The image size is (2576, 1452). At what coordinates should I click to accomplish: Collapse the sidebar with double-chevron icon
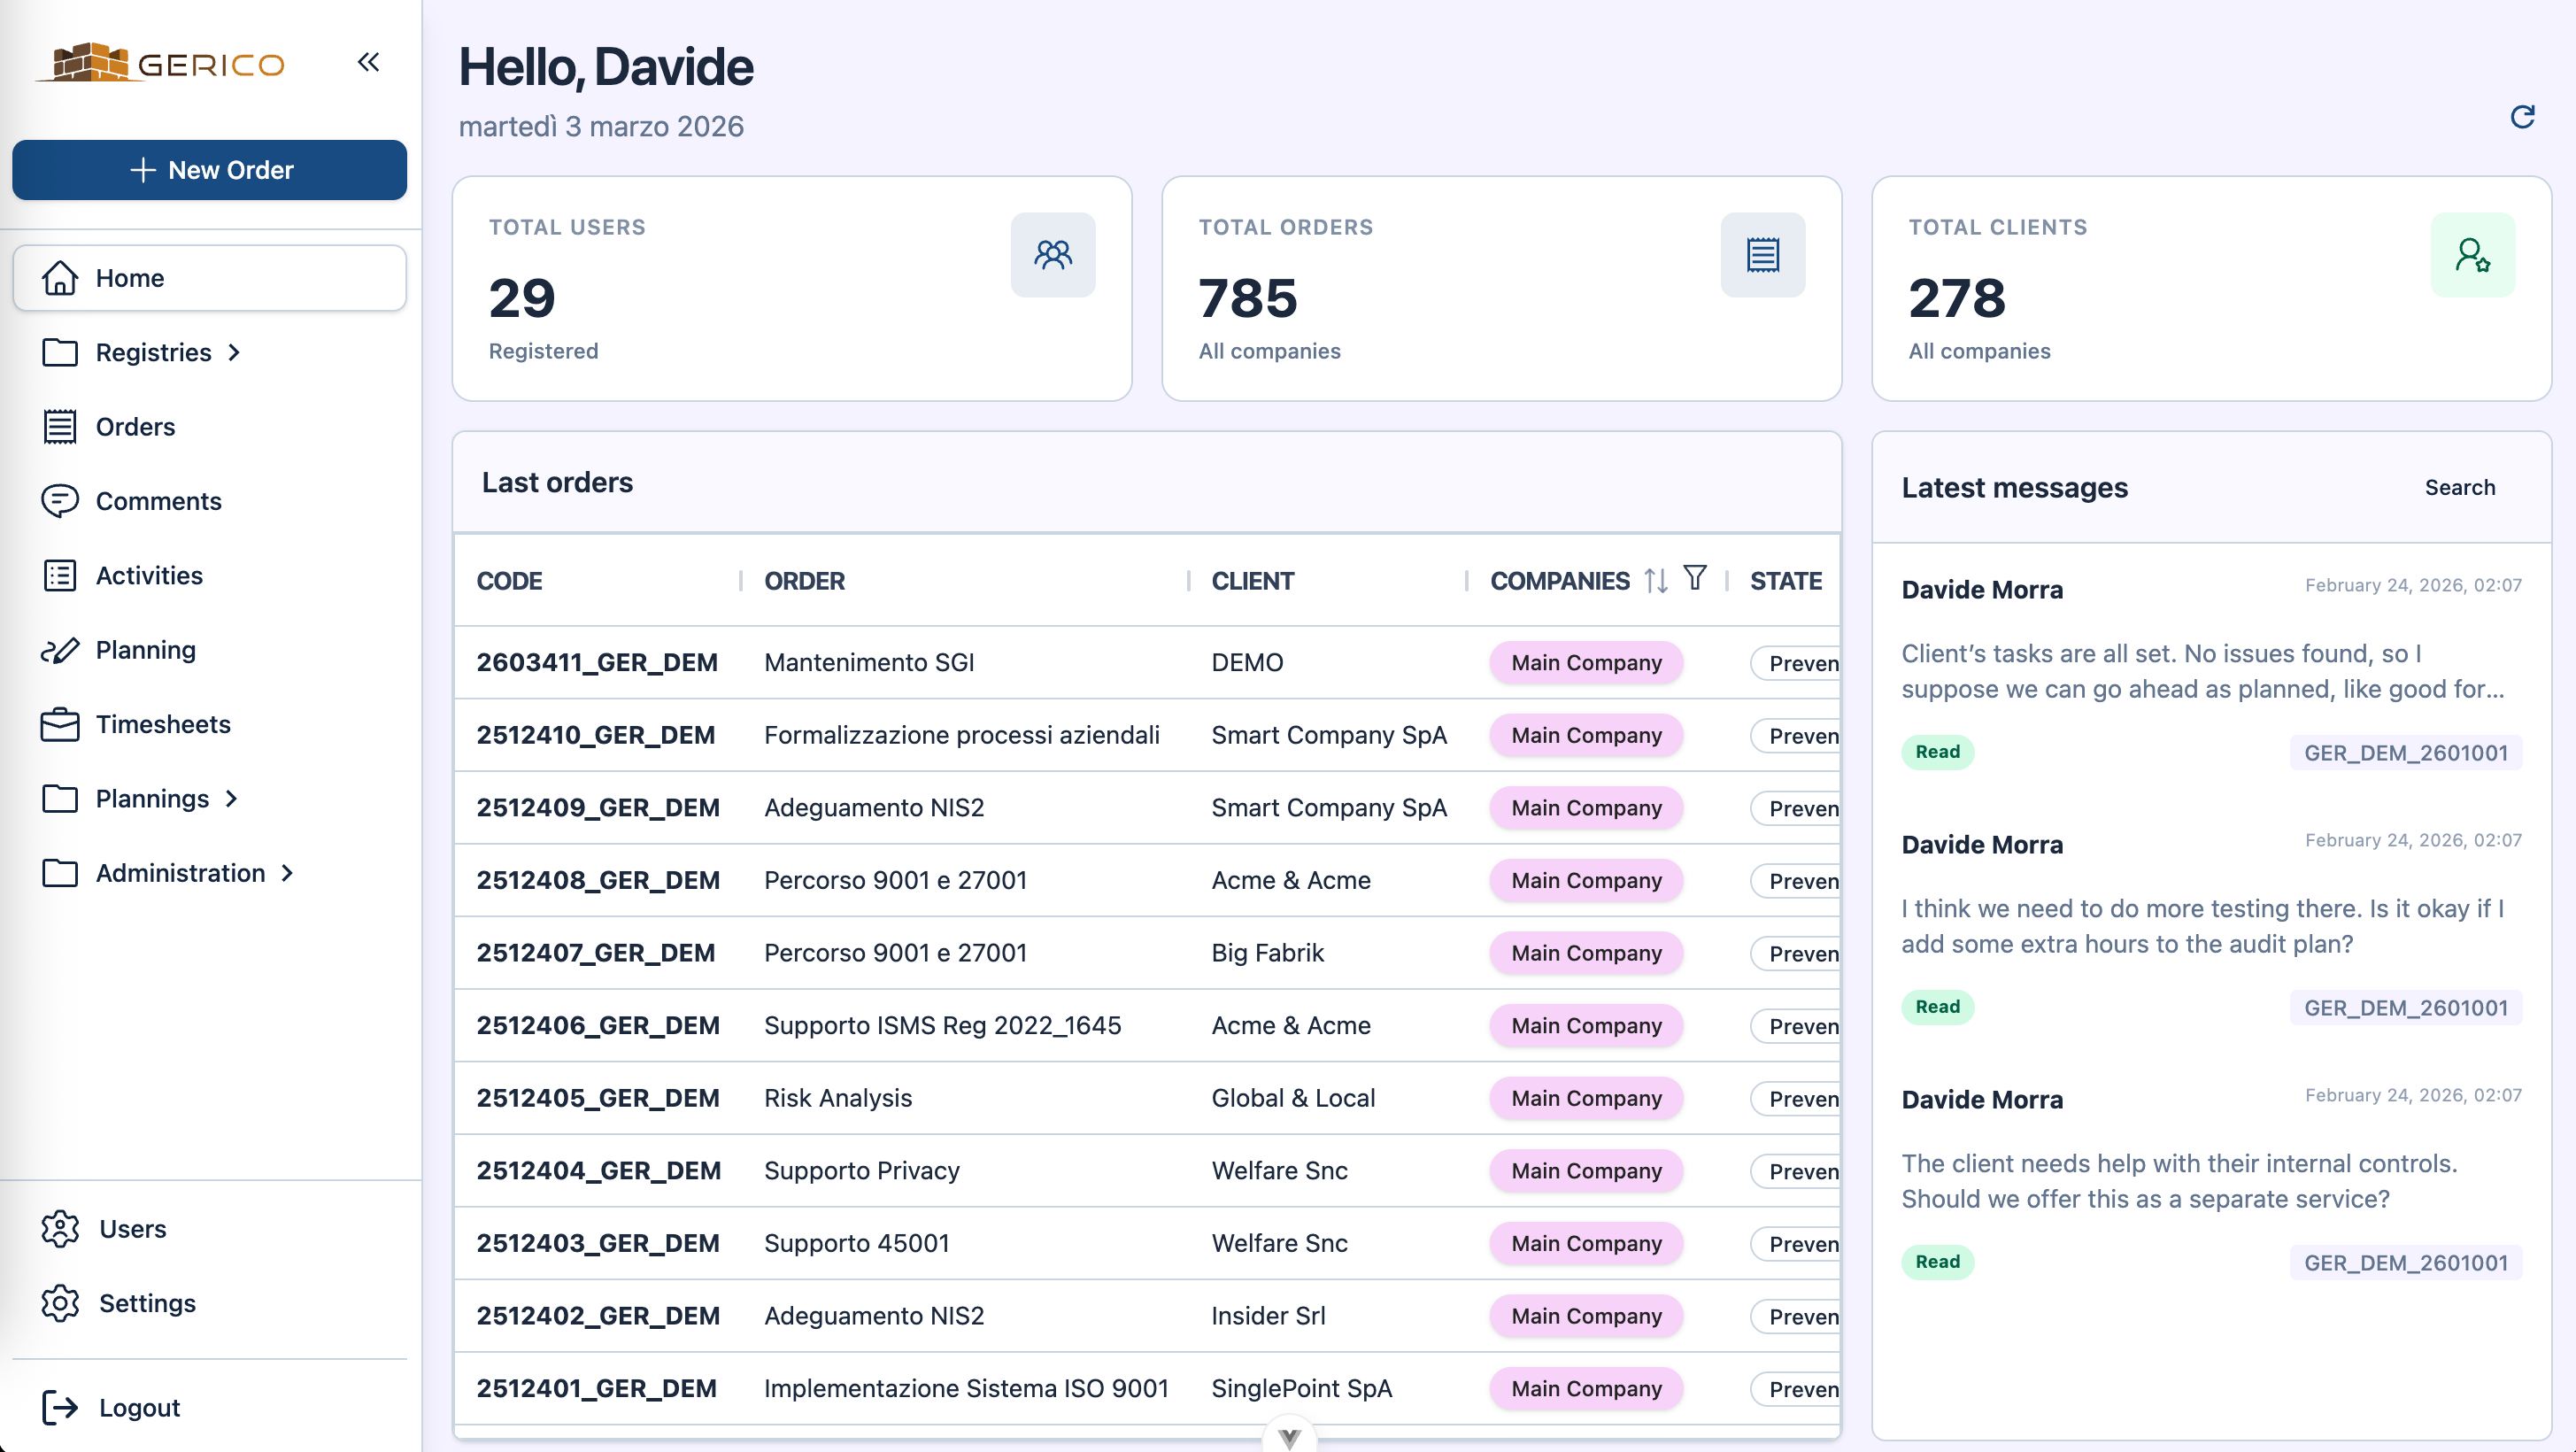368,62
